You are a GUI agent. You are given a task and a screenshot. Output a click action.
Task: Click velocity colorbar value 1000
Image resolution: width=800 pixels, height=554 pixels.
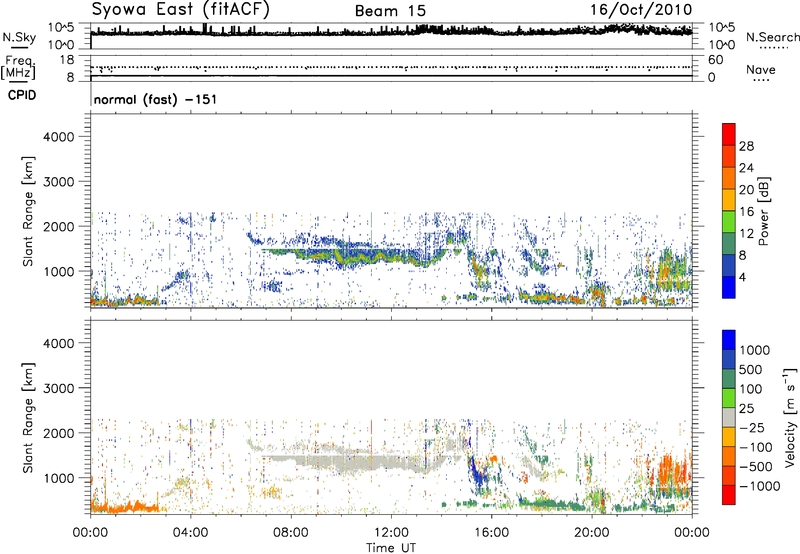click(x=755, y=350)
